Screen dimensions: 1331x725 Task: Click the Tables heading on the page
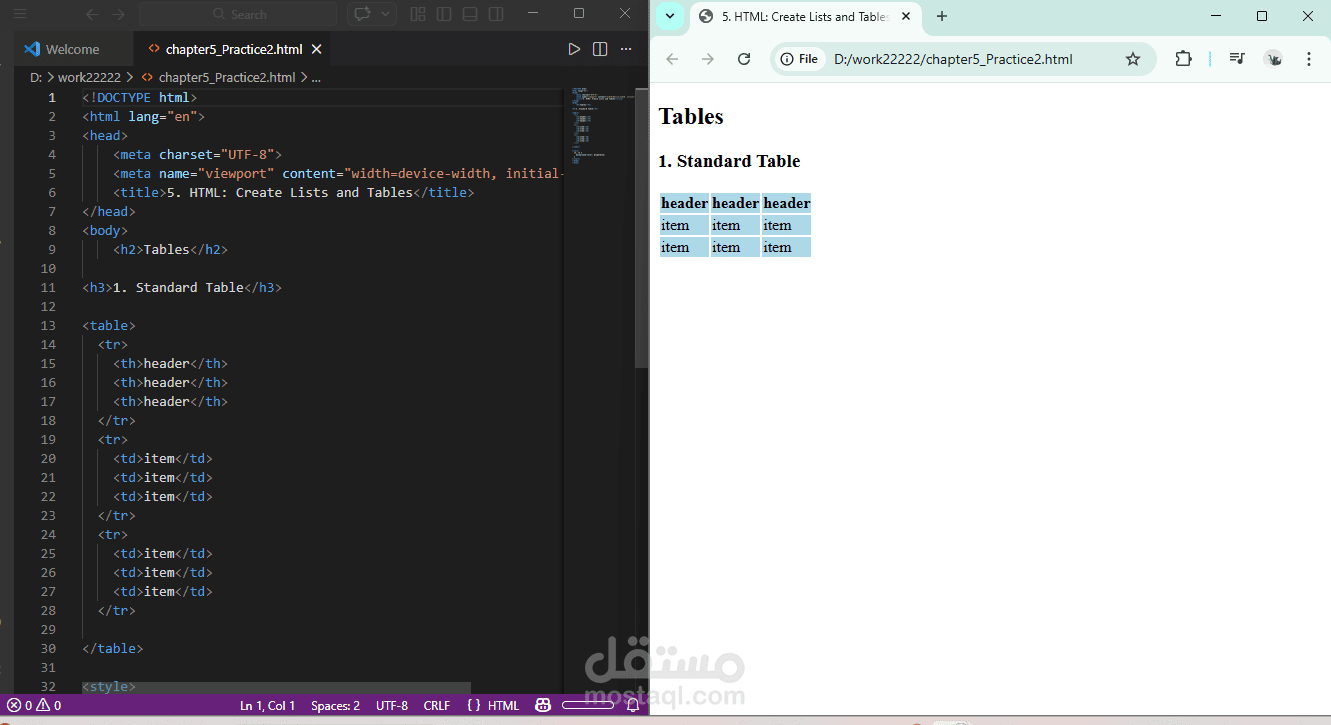tap(691, 116)
